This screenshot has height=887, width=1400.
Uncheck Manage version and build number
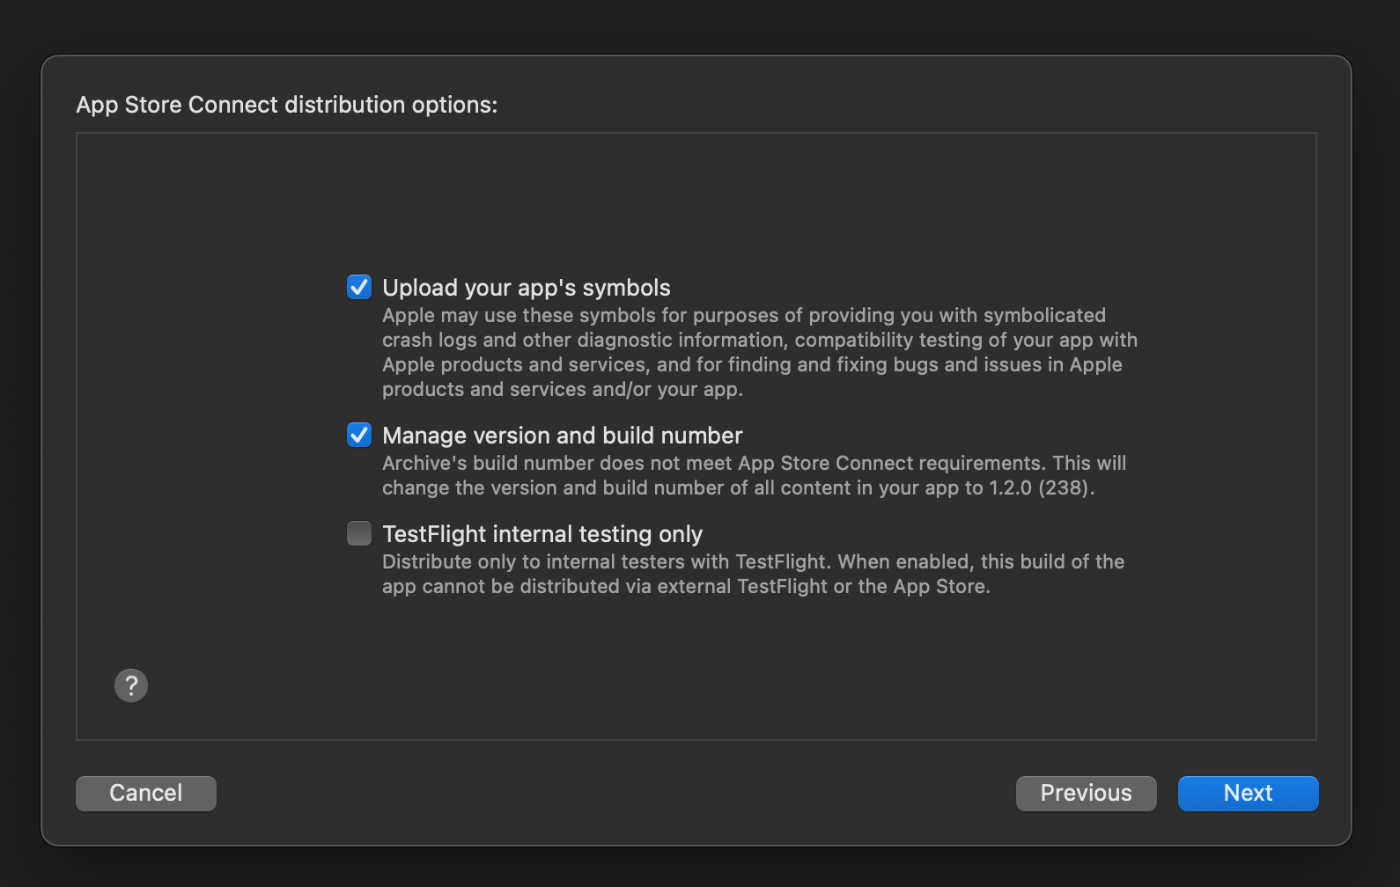[x=359, y=435]
